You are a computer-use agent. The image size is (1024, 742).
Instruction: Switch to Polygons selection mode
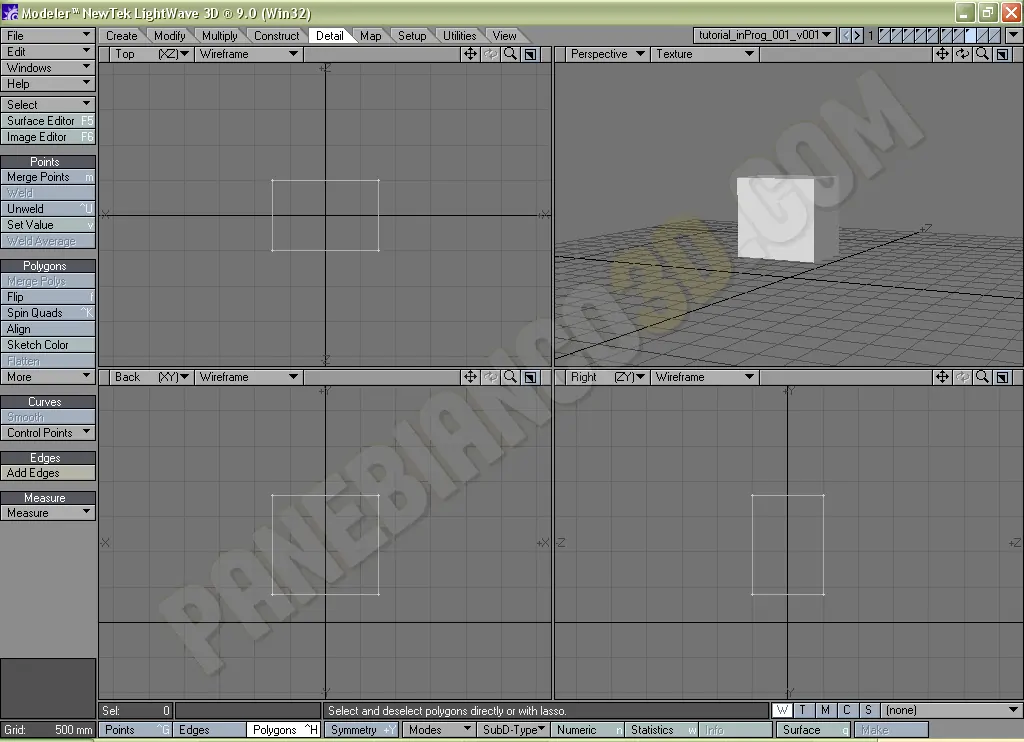tap(283, 730)
